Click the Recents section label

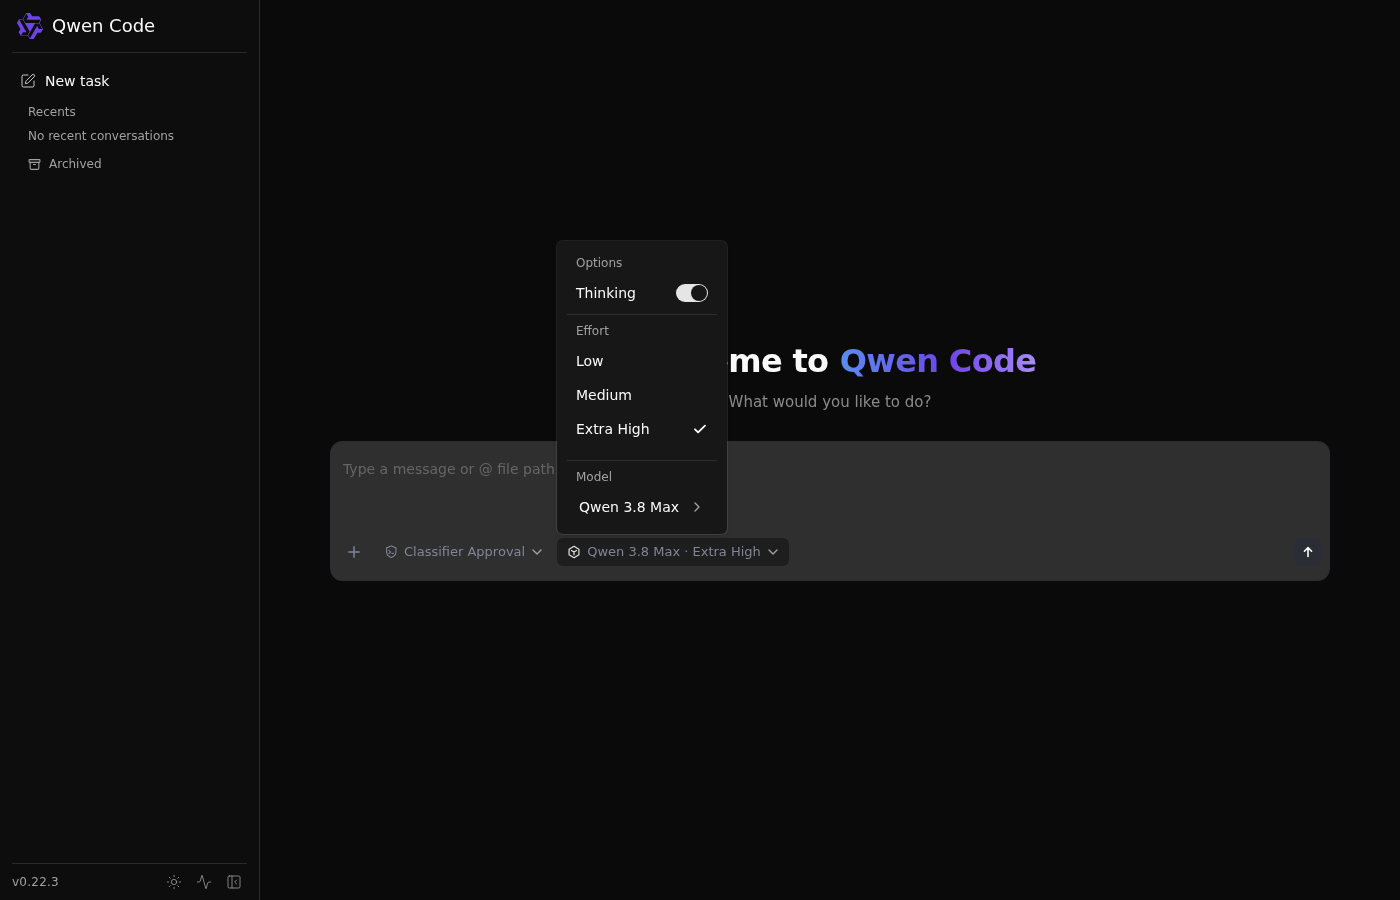tap(52, 112)
